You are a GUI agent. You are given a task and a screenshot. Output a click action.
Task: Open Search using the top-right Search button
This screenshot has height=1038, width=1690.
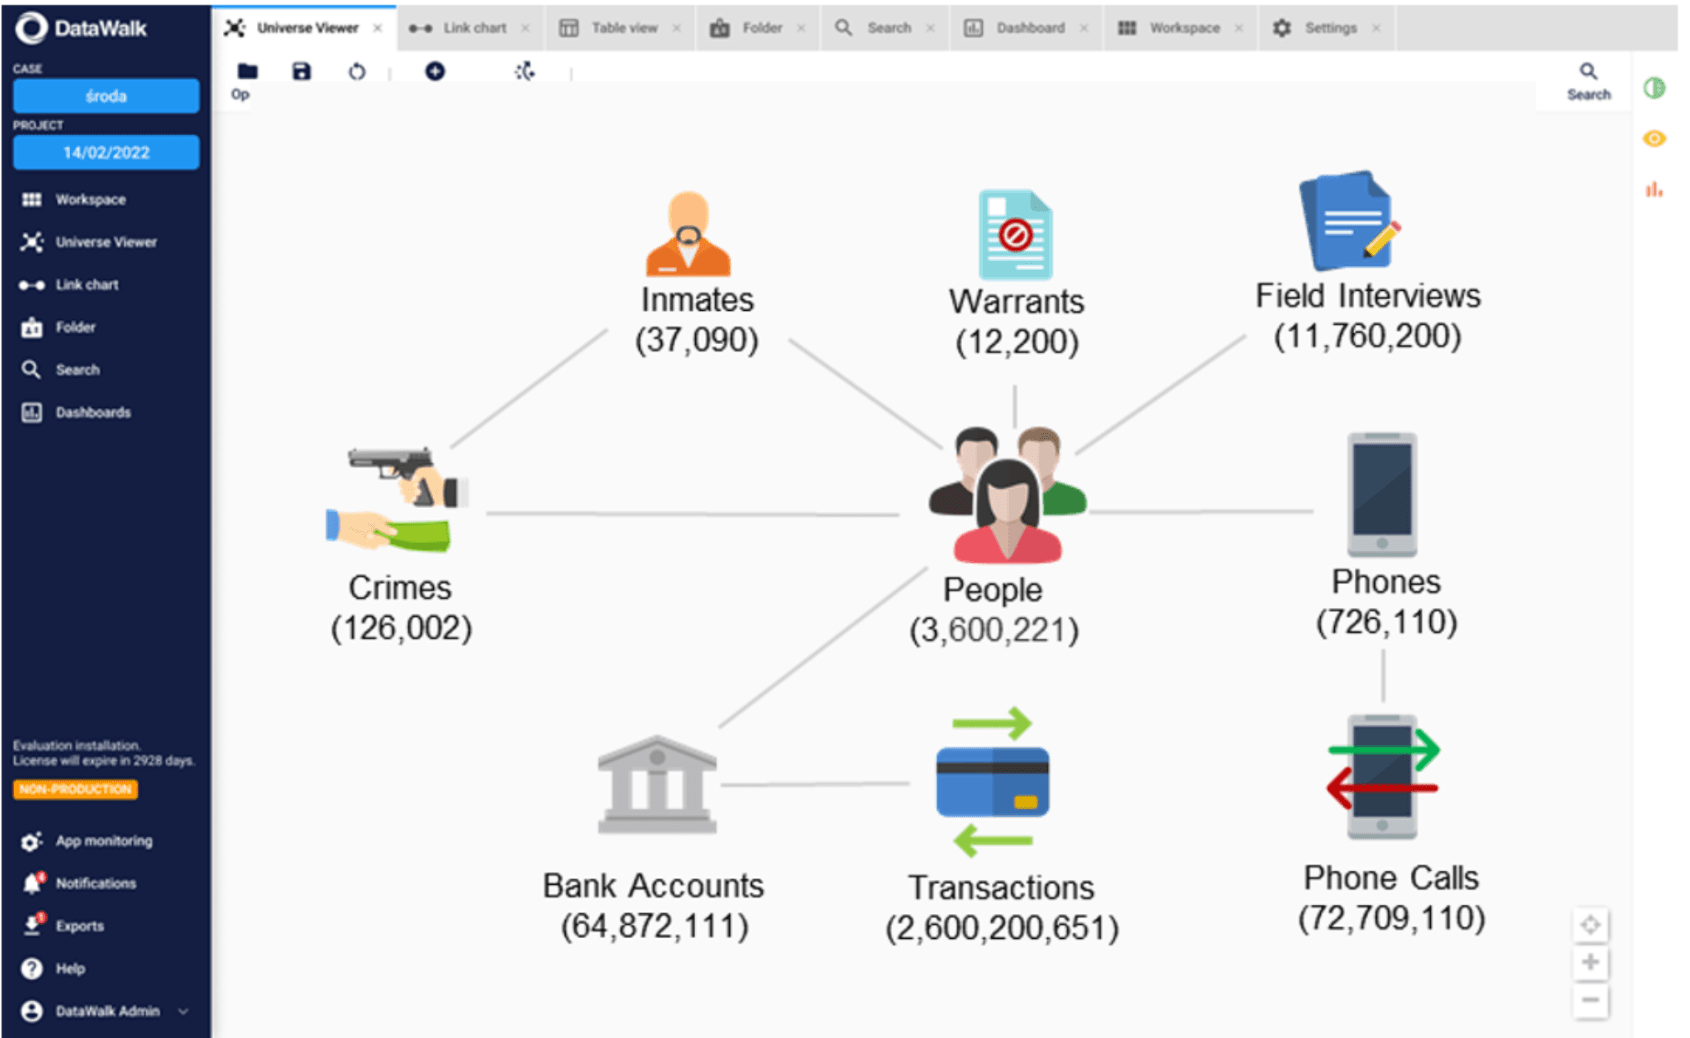tap(1588, 80)
